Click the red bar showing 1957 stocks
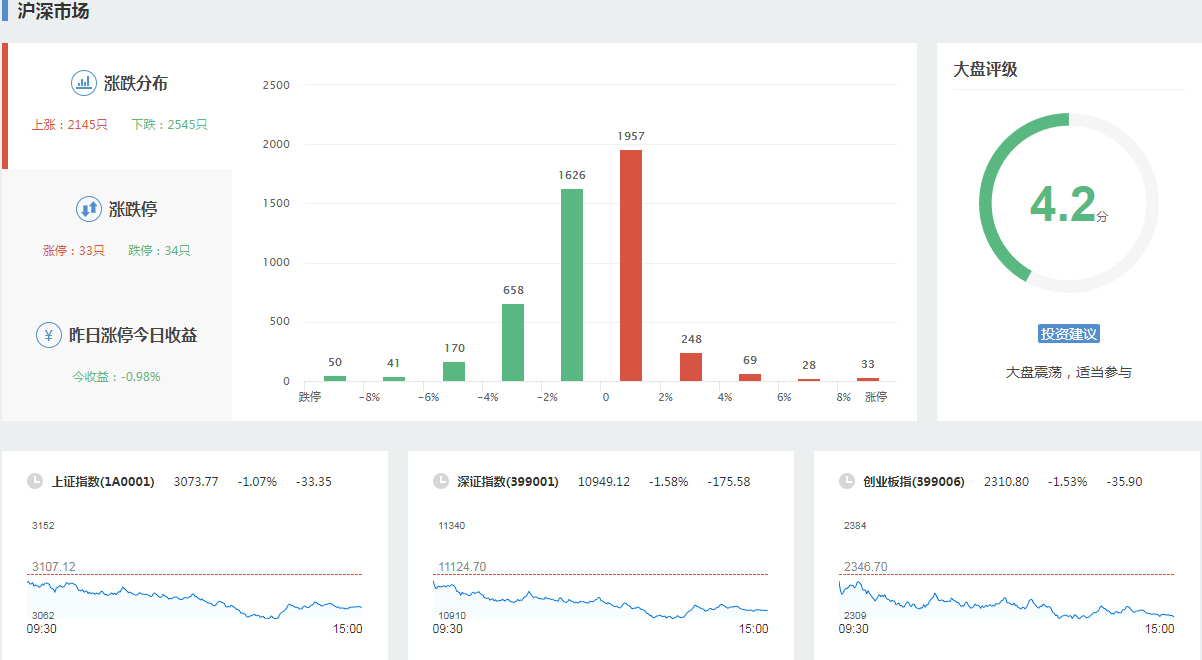This screenshot has width=1202, height=660. click(631, 265)
